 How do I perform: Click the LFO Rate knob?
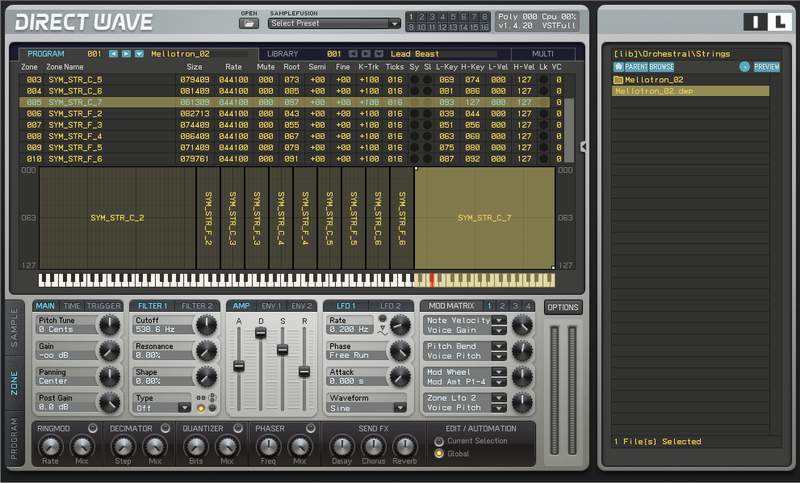pyautogui.click(x=401, y=325)
